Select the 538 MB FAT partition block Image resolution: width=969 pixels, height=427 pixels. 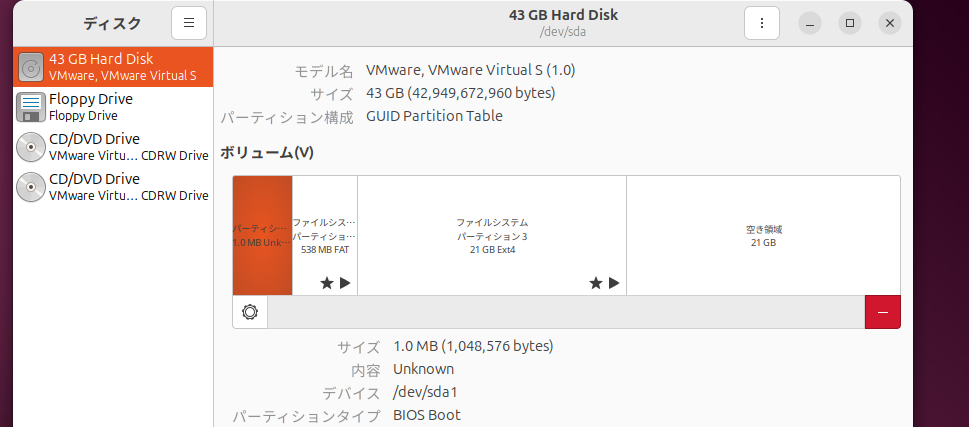coord(324,235)
